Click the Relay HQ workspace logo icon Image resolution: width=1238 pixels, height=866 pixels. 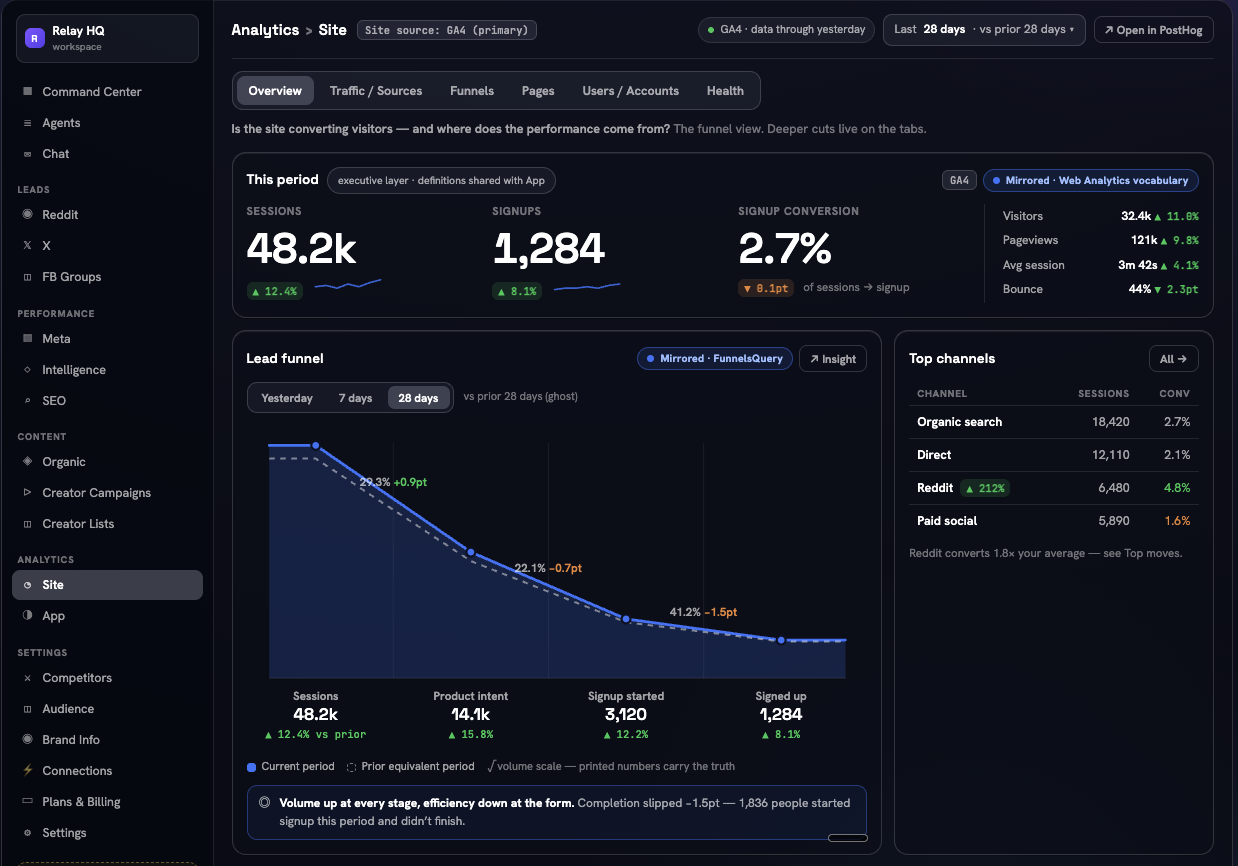click(35, 39)
